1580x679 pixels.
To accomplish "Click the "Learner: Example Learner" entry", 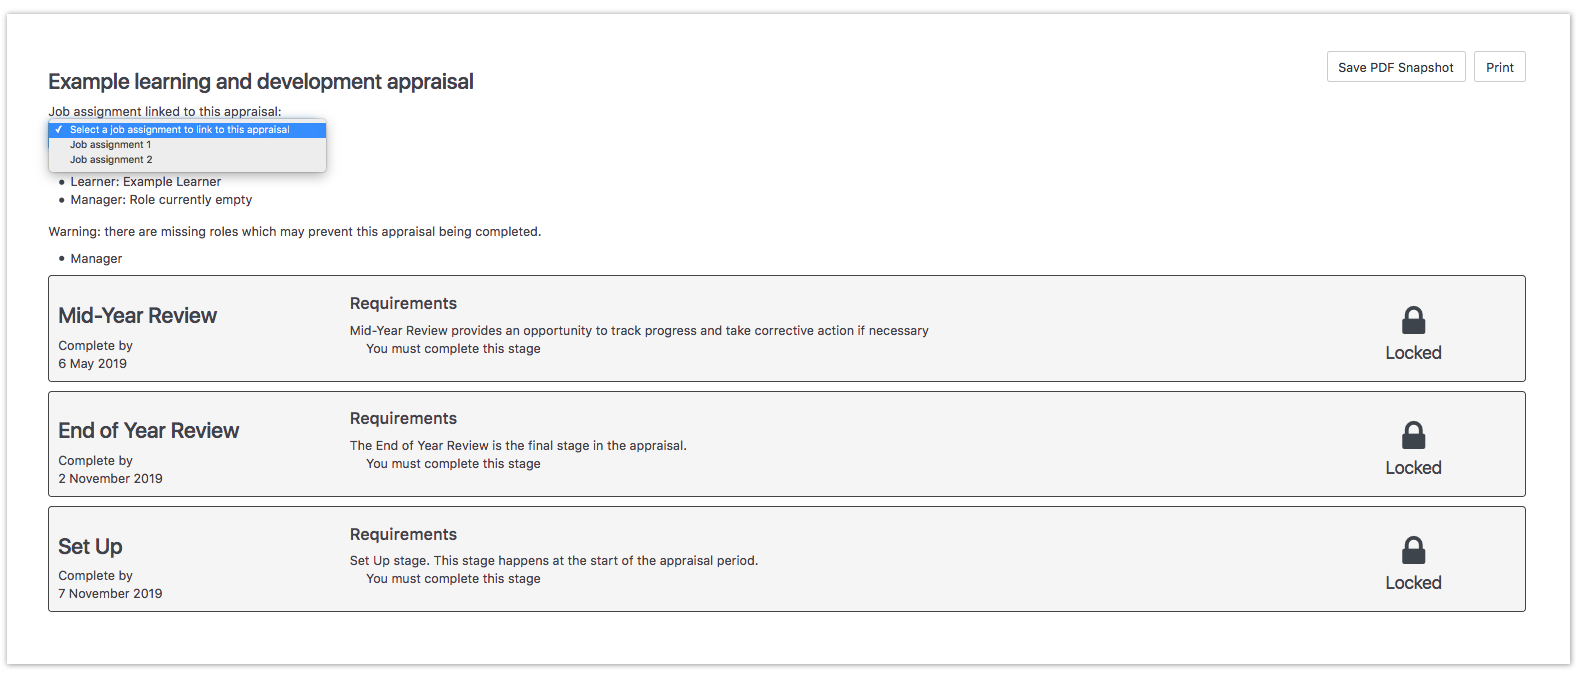I will 146,182.
